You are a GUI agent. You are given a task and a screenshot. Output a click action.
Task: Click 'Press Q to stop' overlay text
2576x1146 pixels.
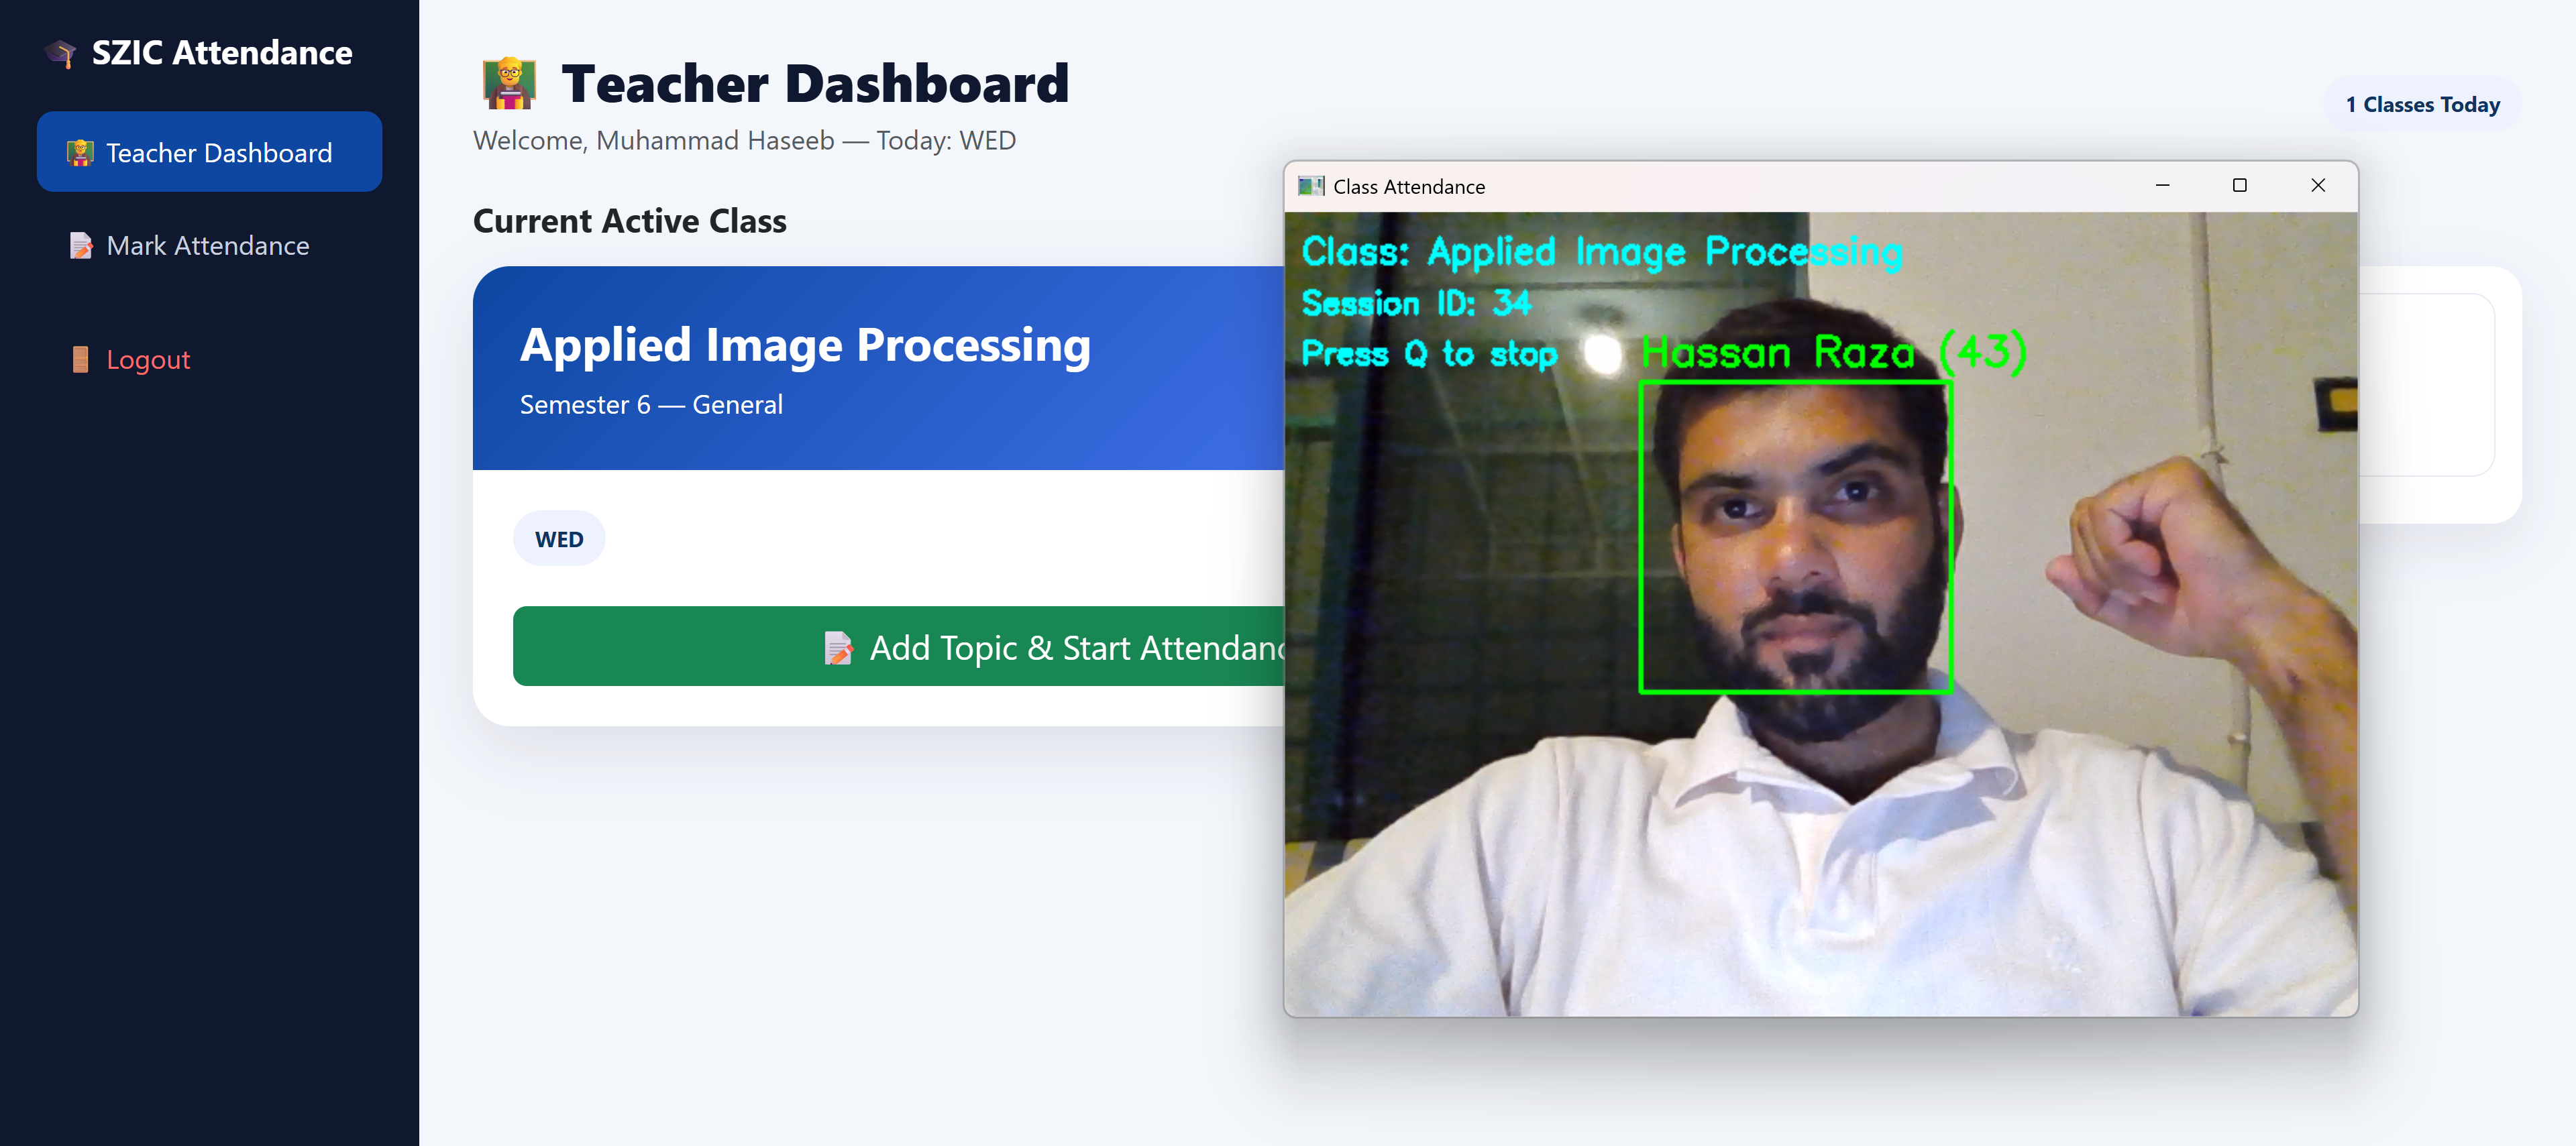coord(1429,354)
